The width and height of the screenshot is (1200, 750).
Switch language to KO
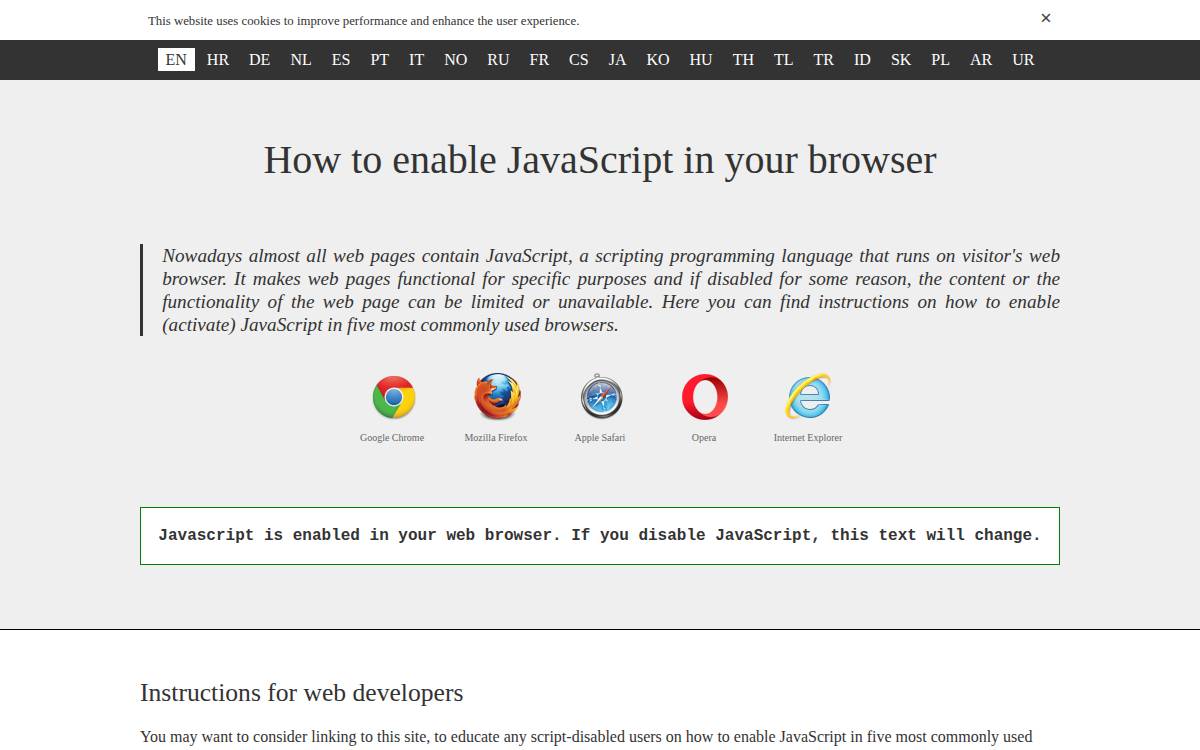pos(658,60)
